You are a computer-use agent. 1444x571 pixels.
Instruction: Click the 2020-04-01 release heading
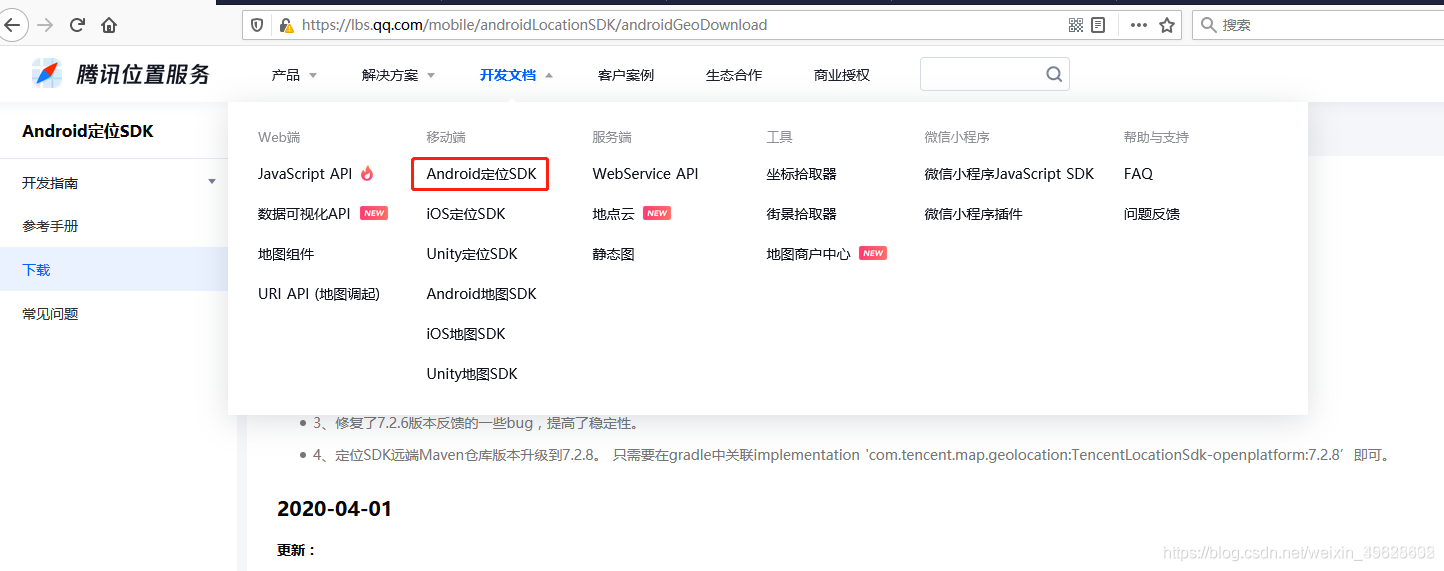(335, 509)
